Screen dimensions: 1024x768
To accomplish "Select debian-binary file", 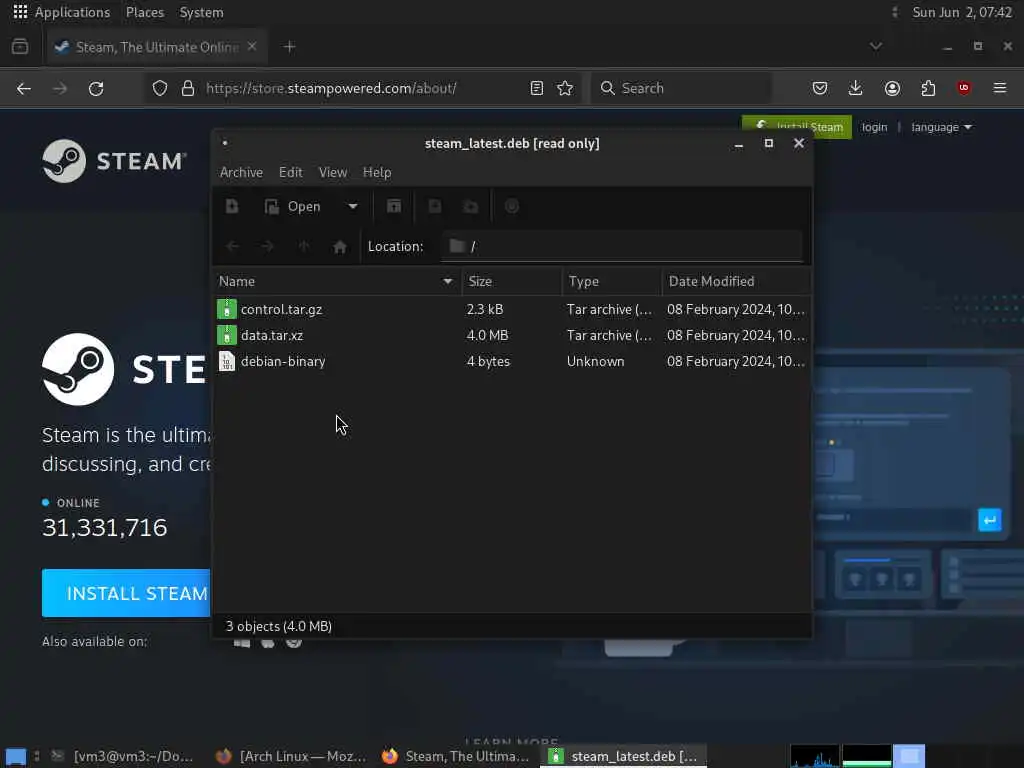I will pyautogui.click(x=512, y=361).
